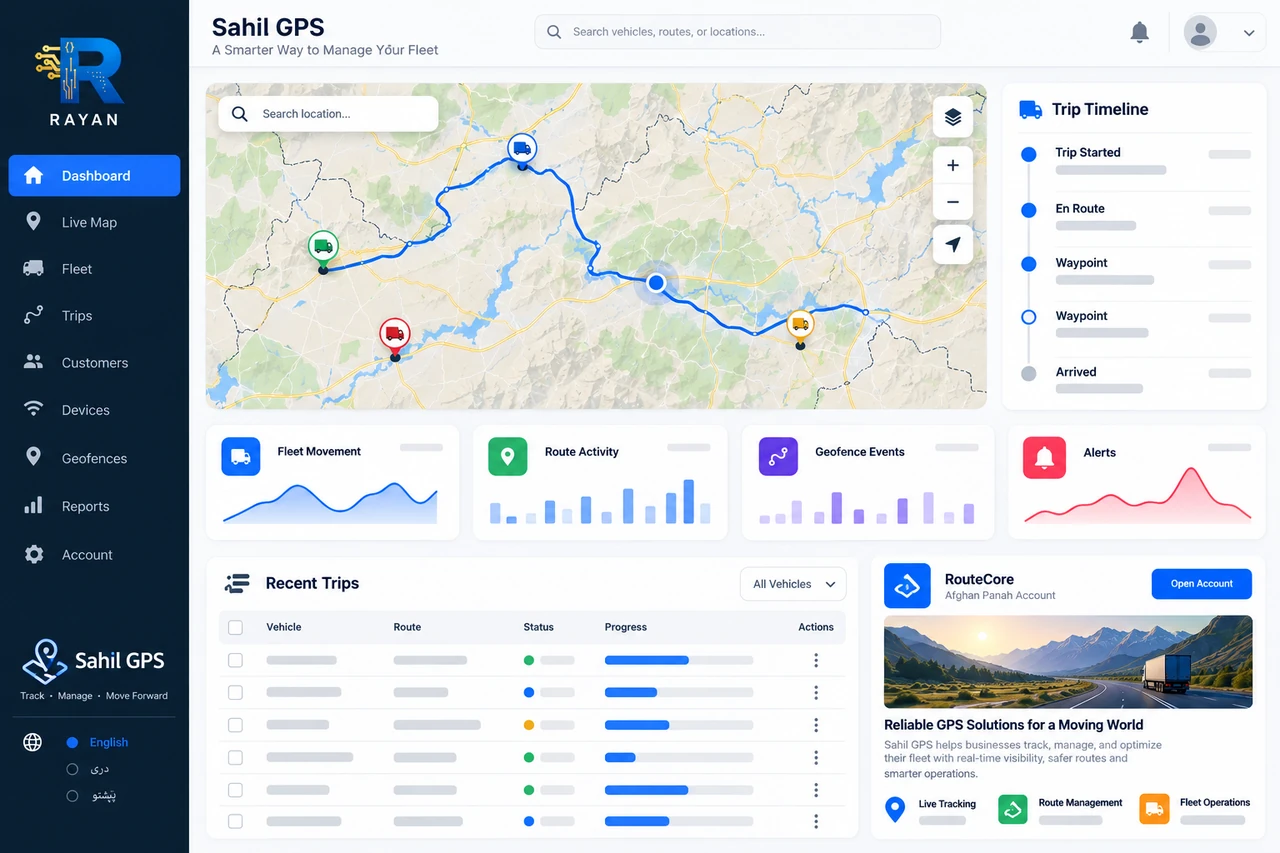The height and width of the screenshot is (853, 1280).
Task: Open actions menu for last trip row
Action: (x=816, y=821)
